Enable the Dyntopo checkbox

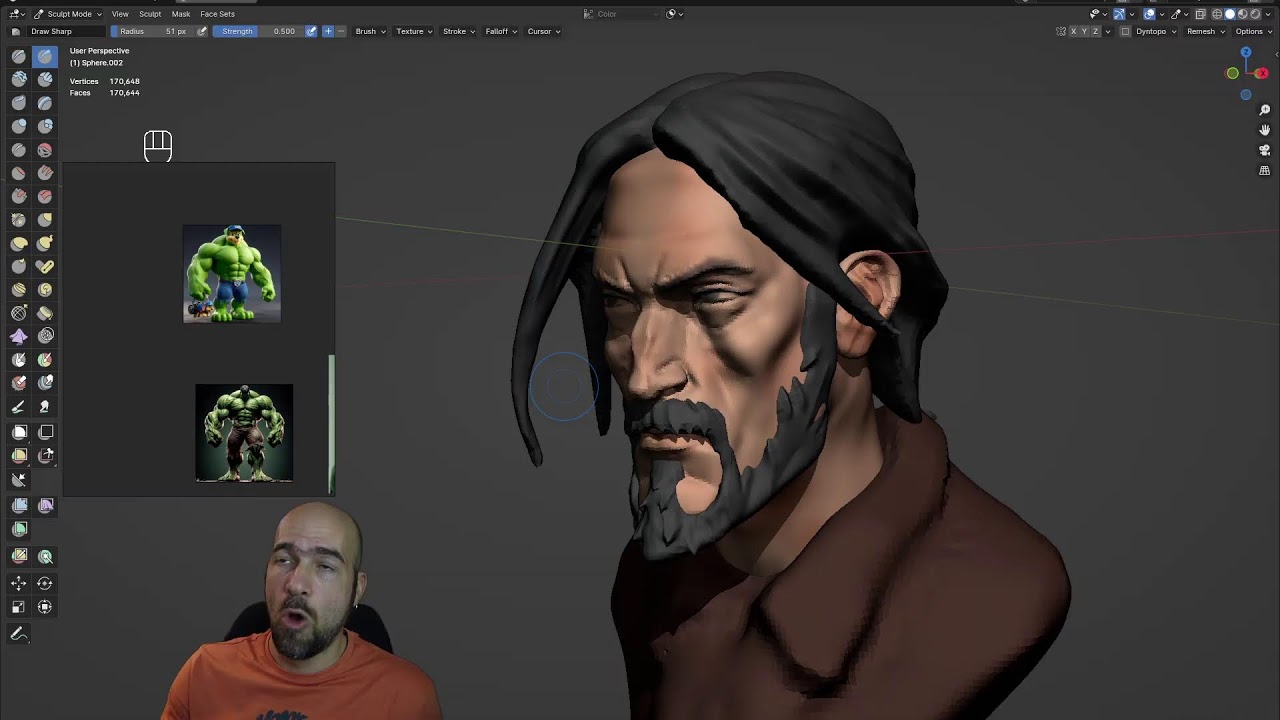(1125, 31)
